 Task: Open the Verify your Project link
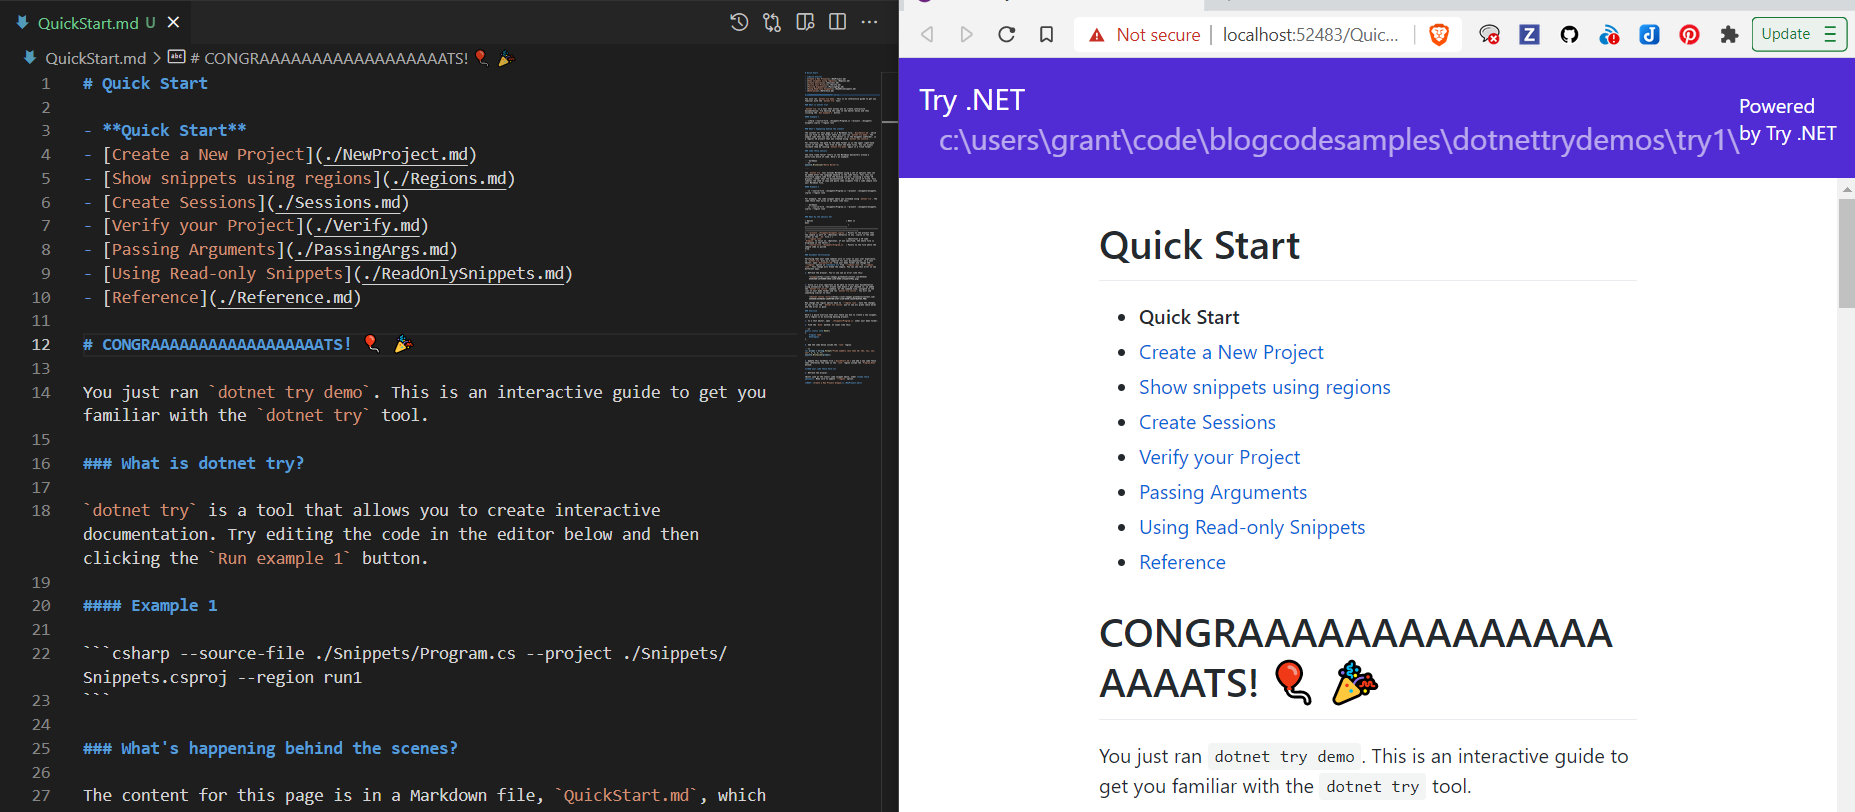[x=1219, y=457]
